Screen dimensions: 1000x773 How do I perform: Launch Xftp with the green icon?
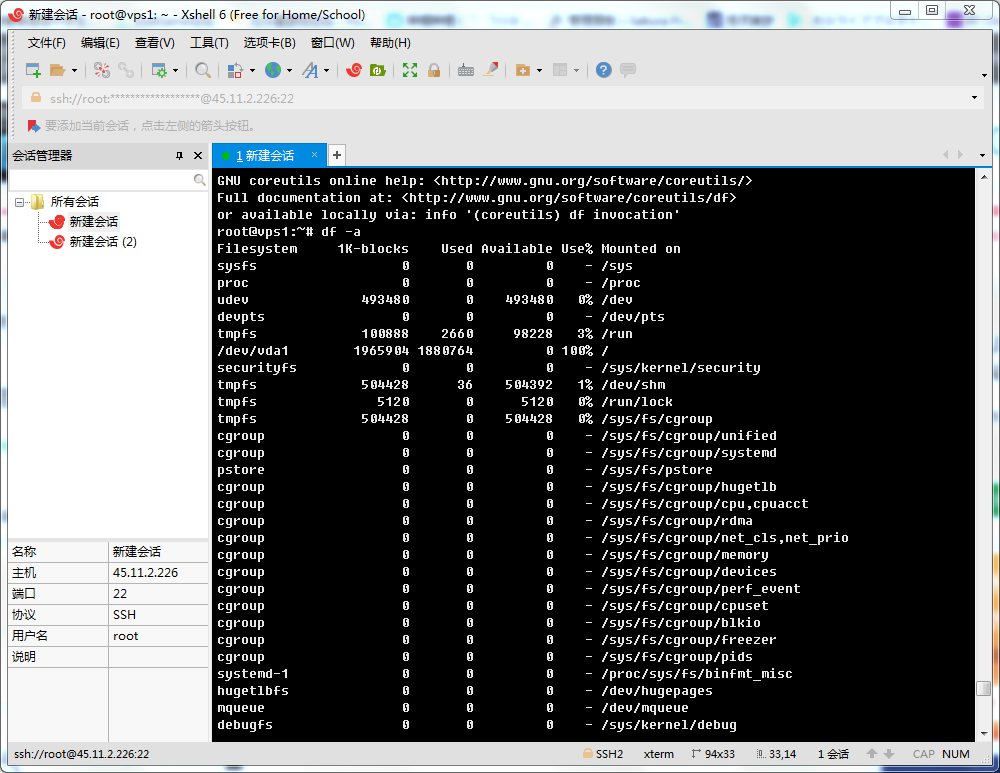[378, 70]
